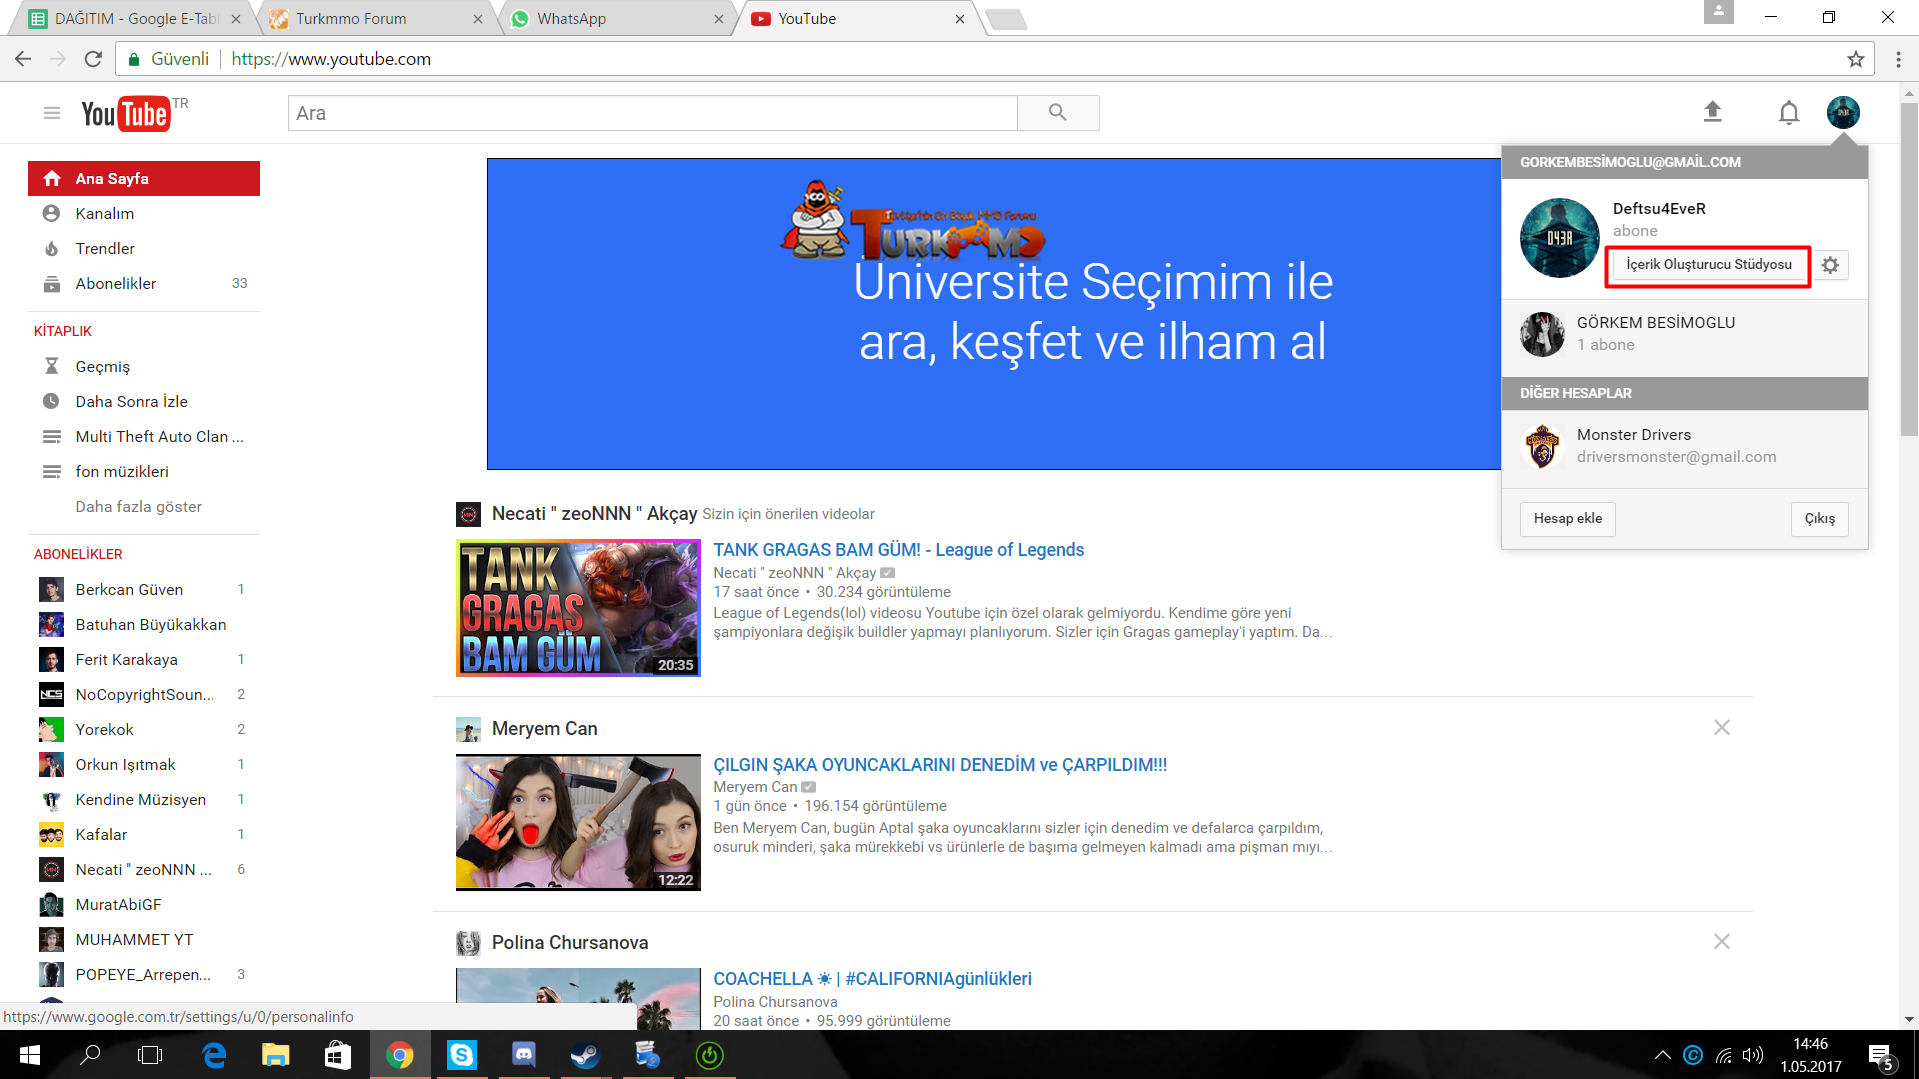Click the Ara search field
The height and width of the screenshot is (1079, 1919).
[x=652, y=113]
